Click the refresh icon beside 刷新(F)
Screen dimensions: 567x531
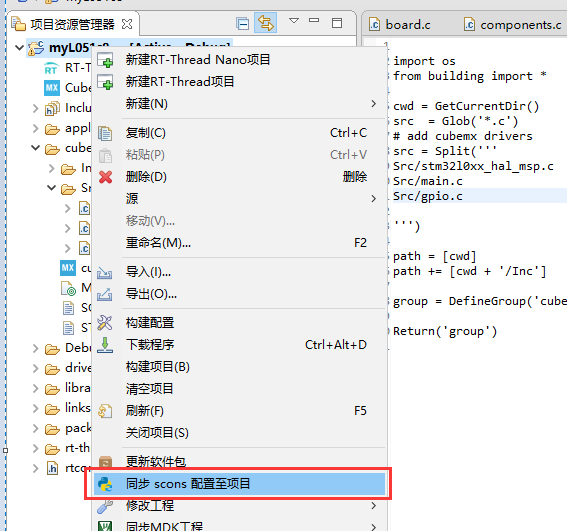coord(105,411)
